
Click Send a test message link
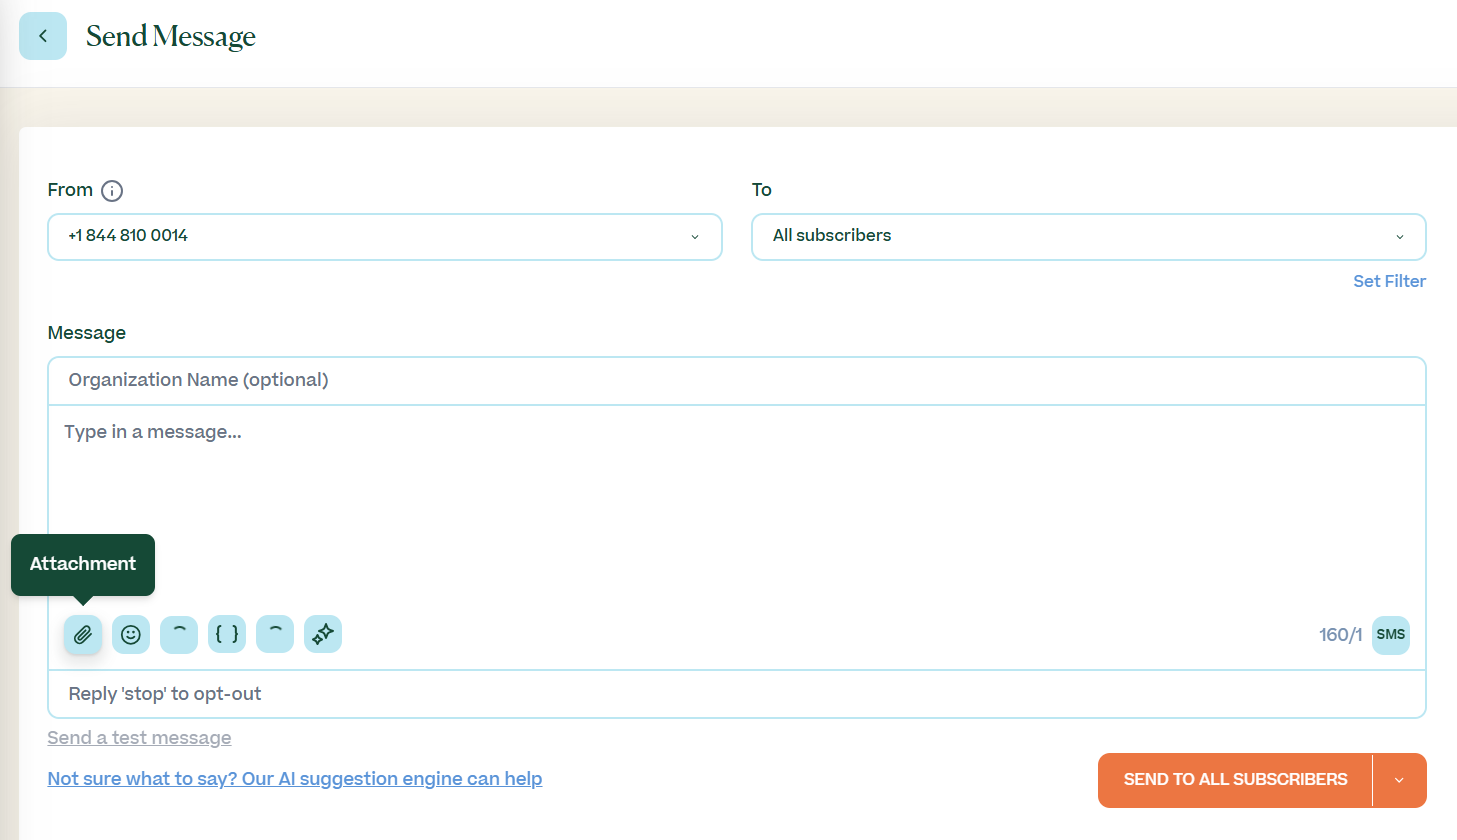click(x=139, y=738)
